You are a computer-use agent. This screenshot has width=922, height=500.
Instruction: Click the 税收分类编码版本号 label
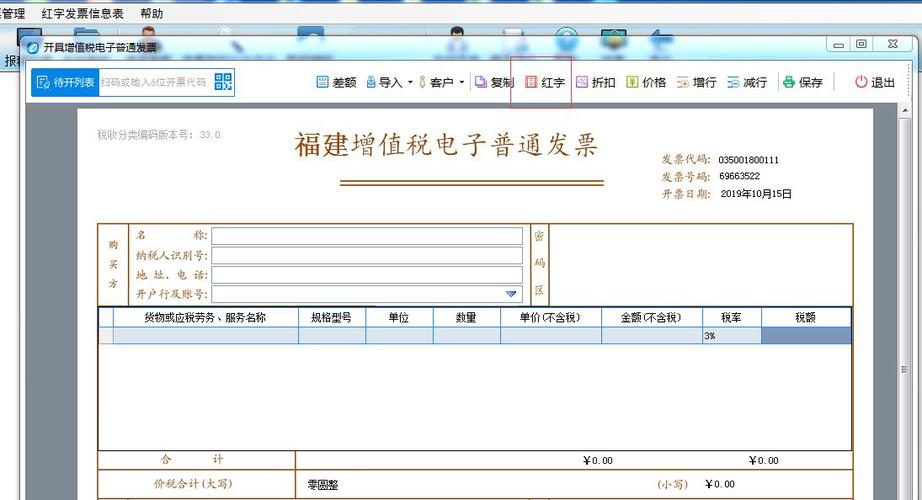159,135
